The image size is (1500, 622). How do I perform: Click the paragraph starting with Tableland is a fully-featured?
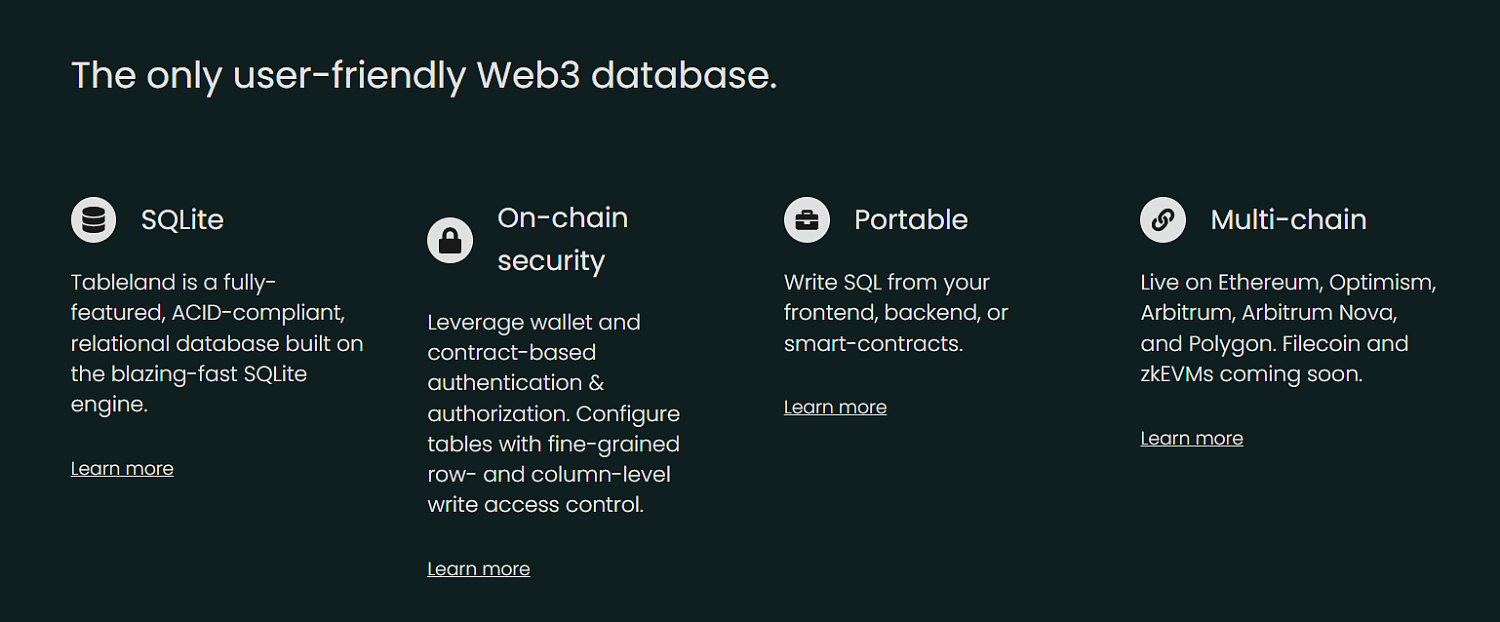217,343
